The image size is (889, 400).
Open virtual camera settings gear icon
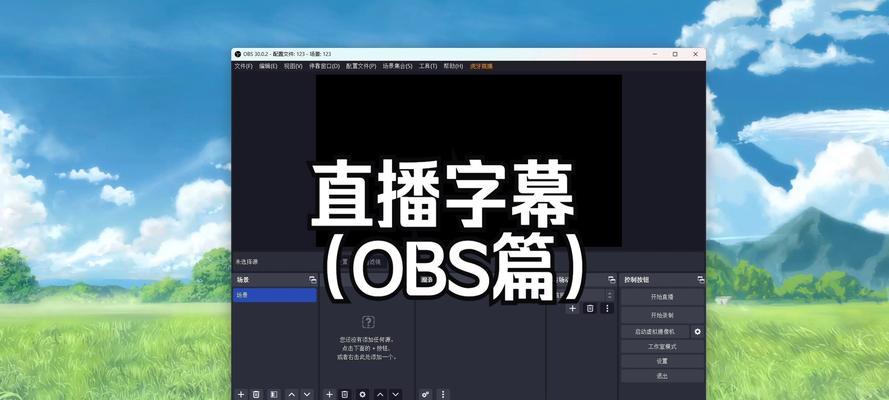(x=698, y=331)
